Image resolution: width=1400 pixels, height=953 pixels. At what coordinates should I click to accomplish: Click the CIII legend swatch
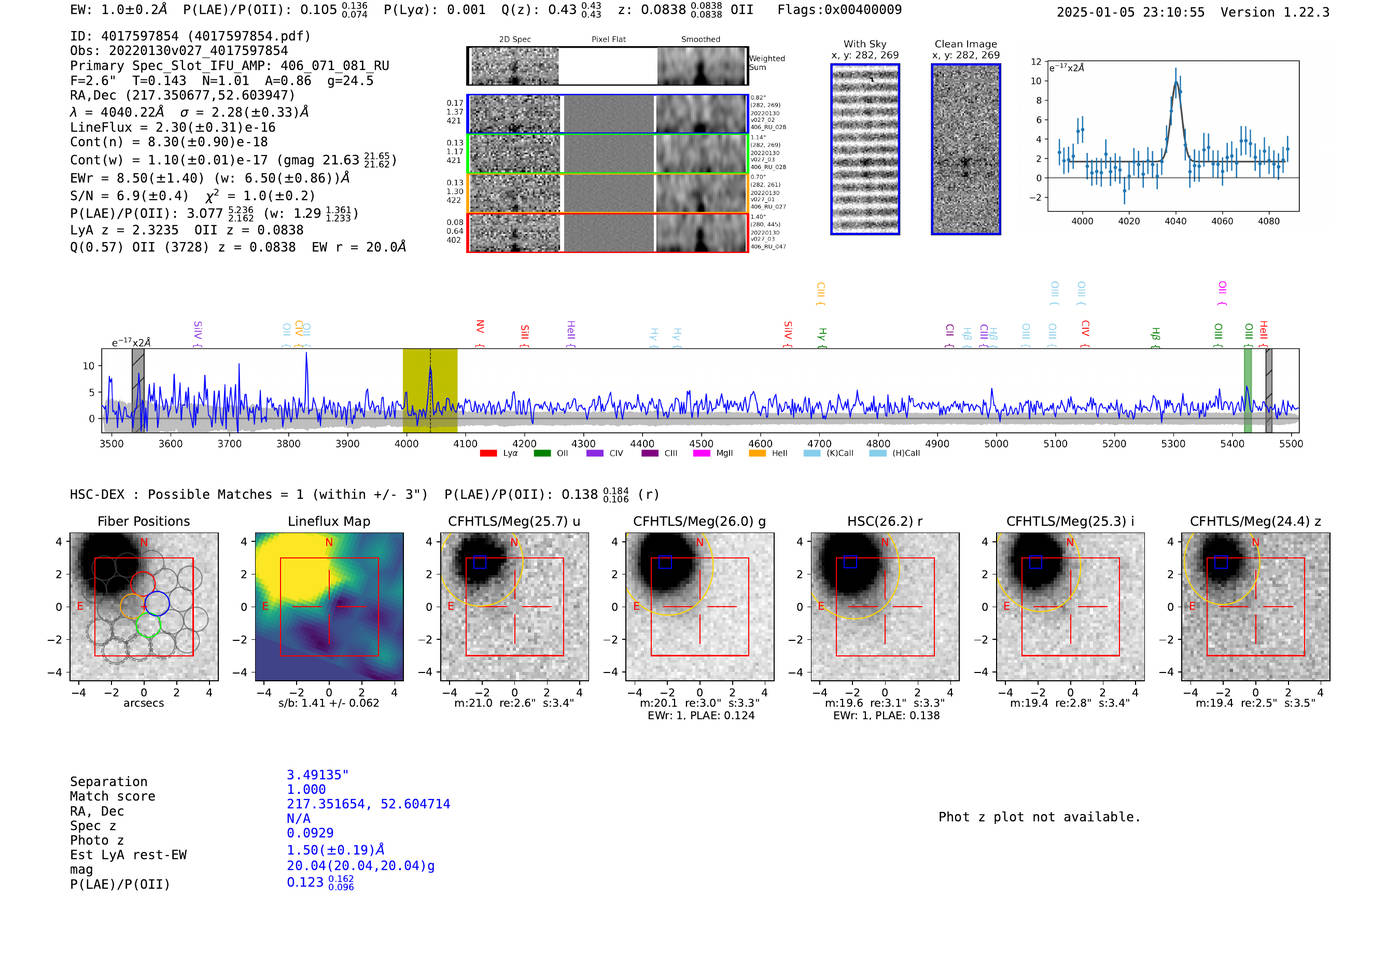[x=650, y=453]
